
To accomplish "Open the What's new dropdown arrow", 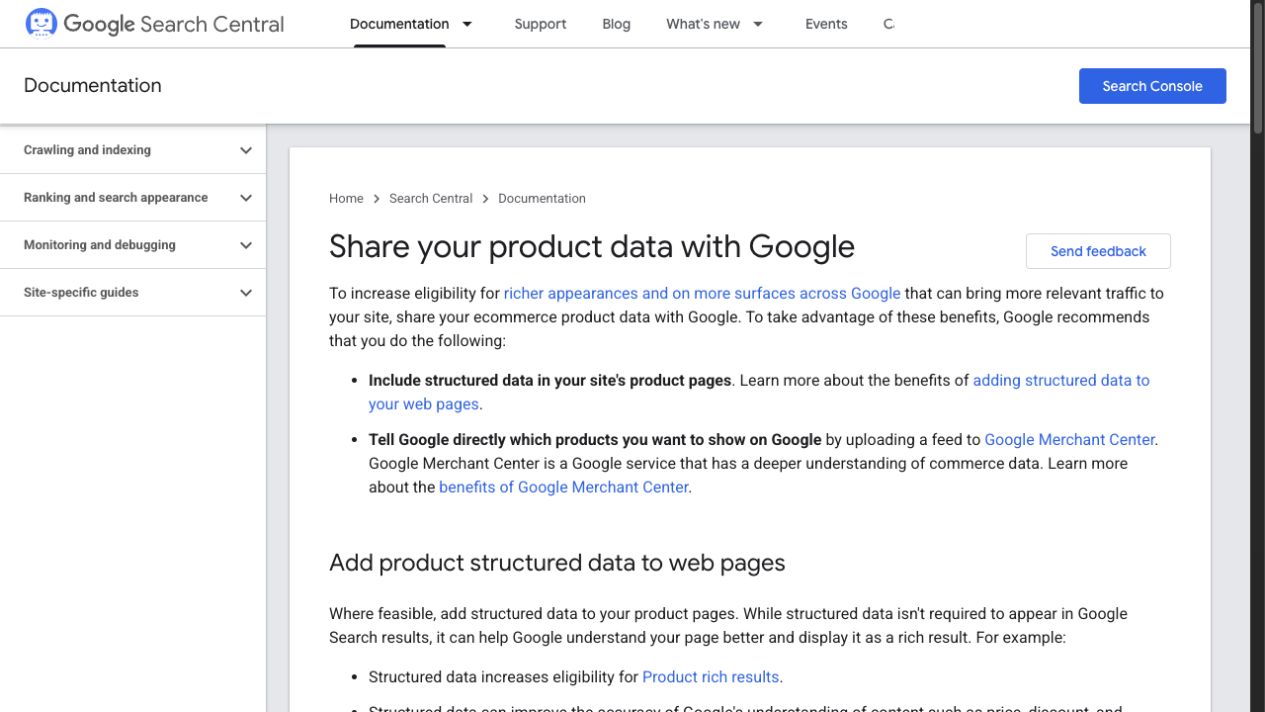I will click(758, 24).
